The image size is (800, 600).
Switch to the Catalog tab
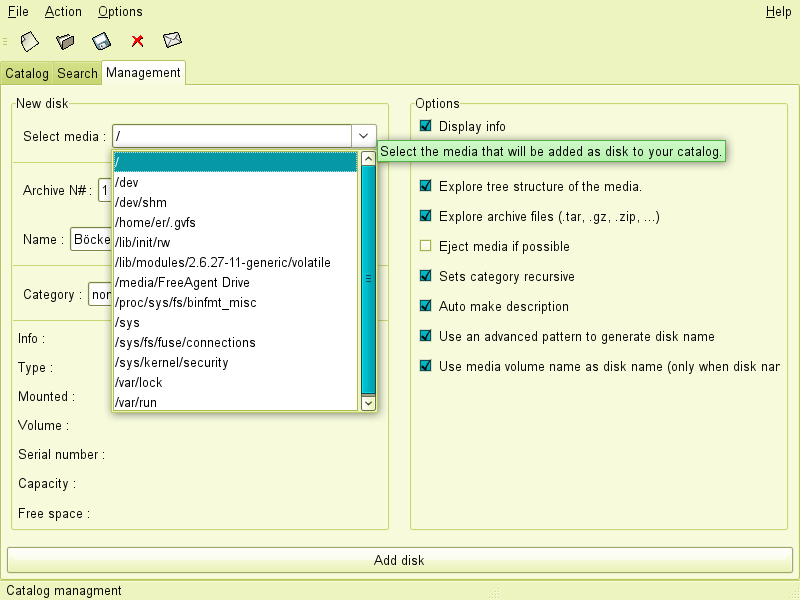(27, 73)
